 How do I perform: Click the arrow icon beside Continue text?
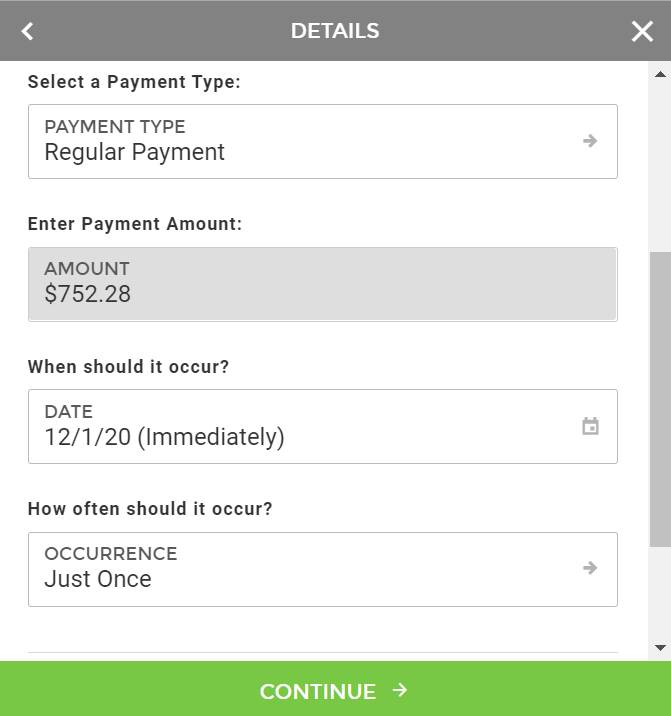(400, 690)
